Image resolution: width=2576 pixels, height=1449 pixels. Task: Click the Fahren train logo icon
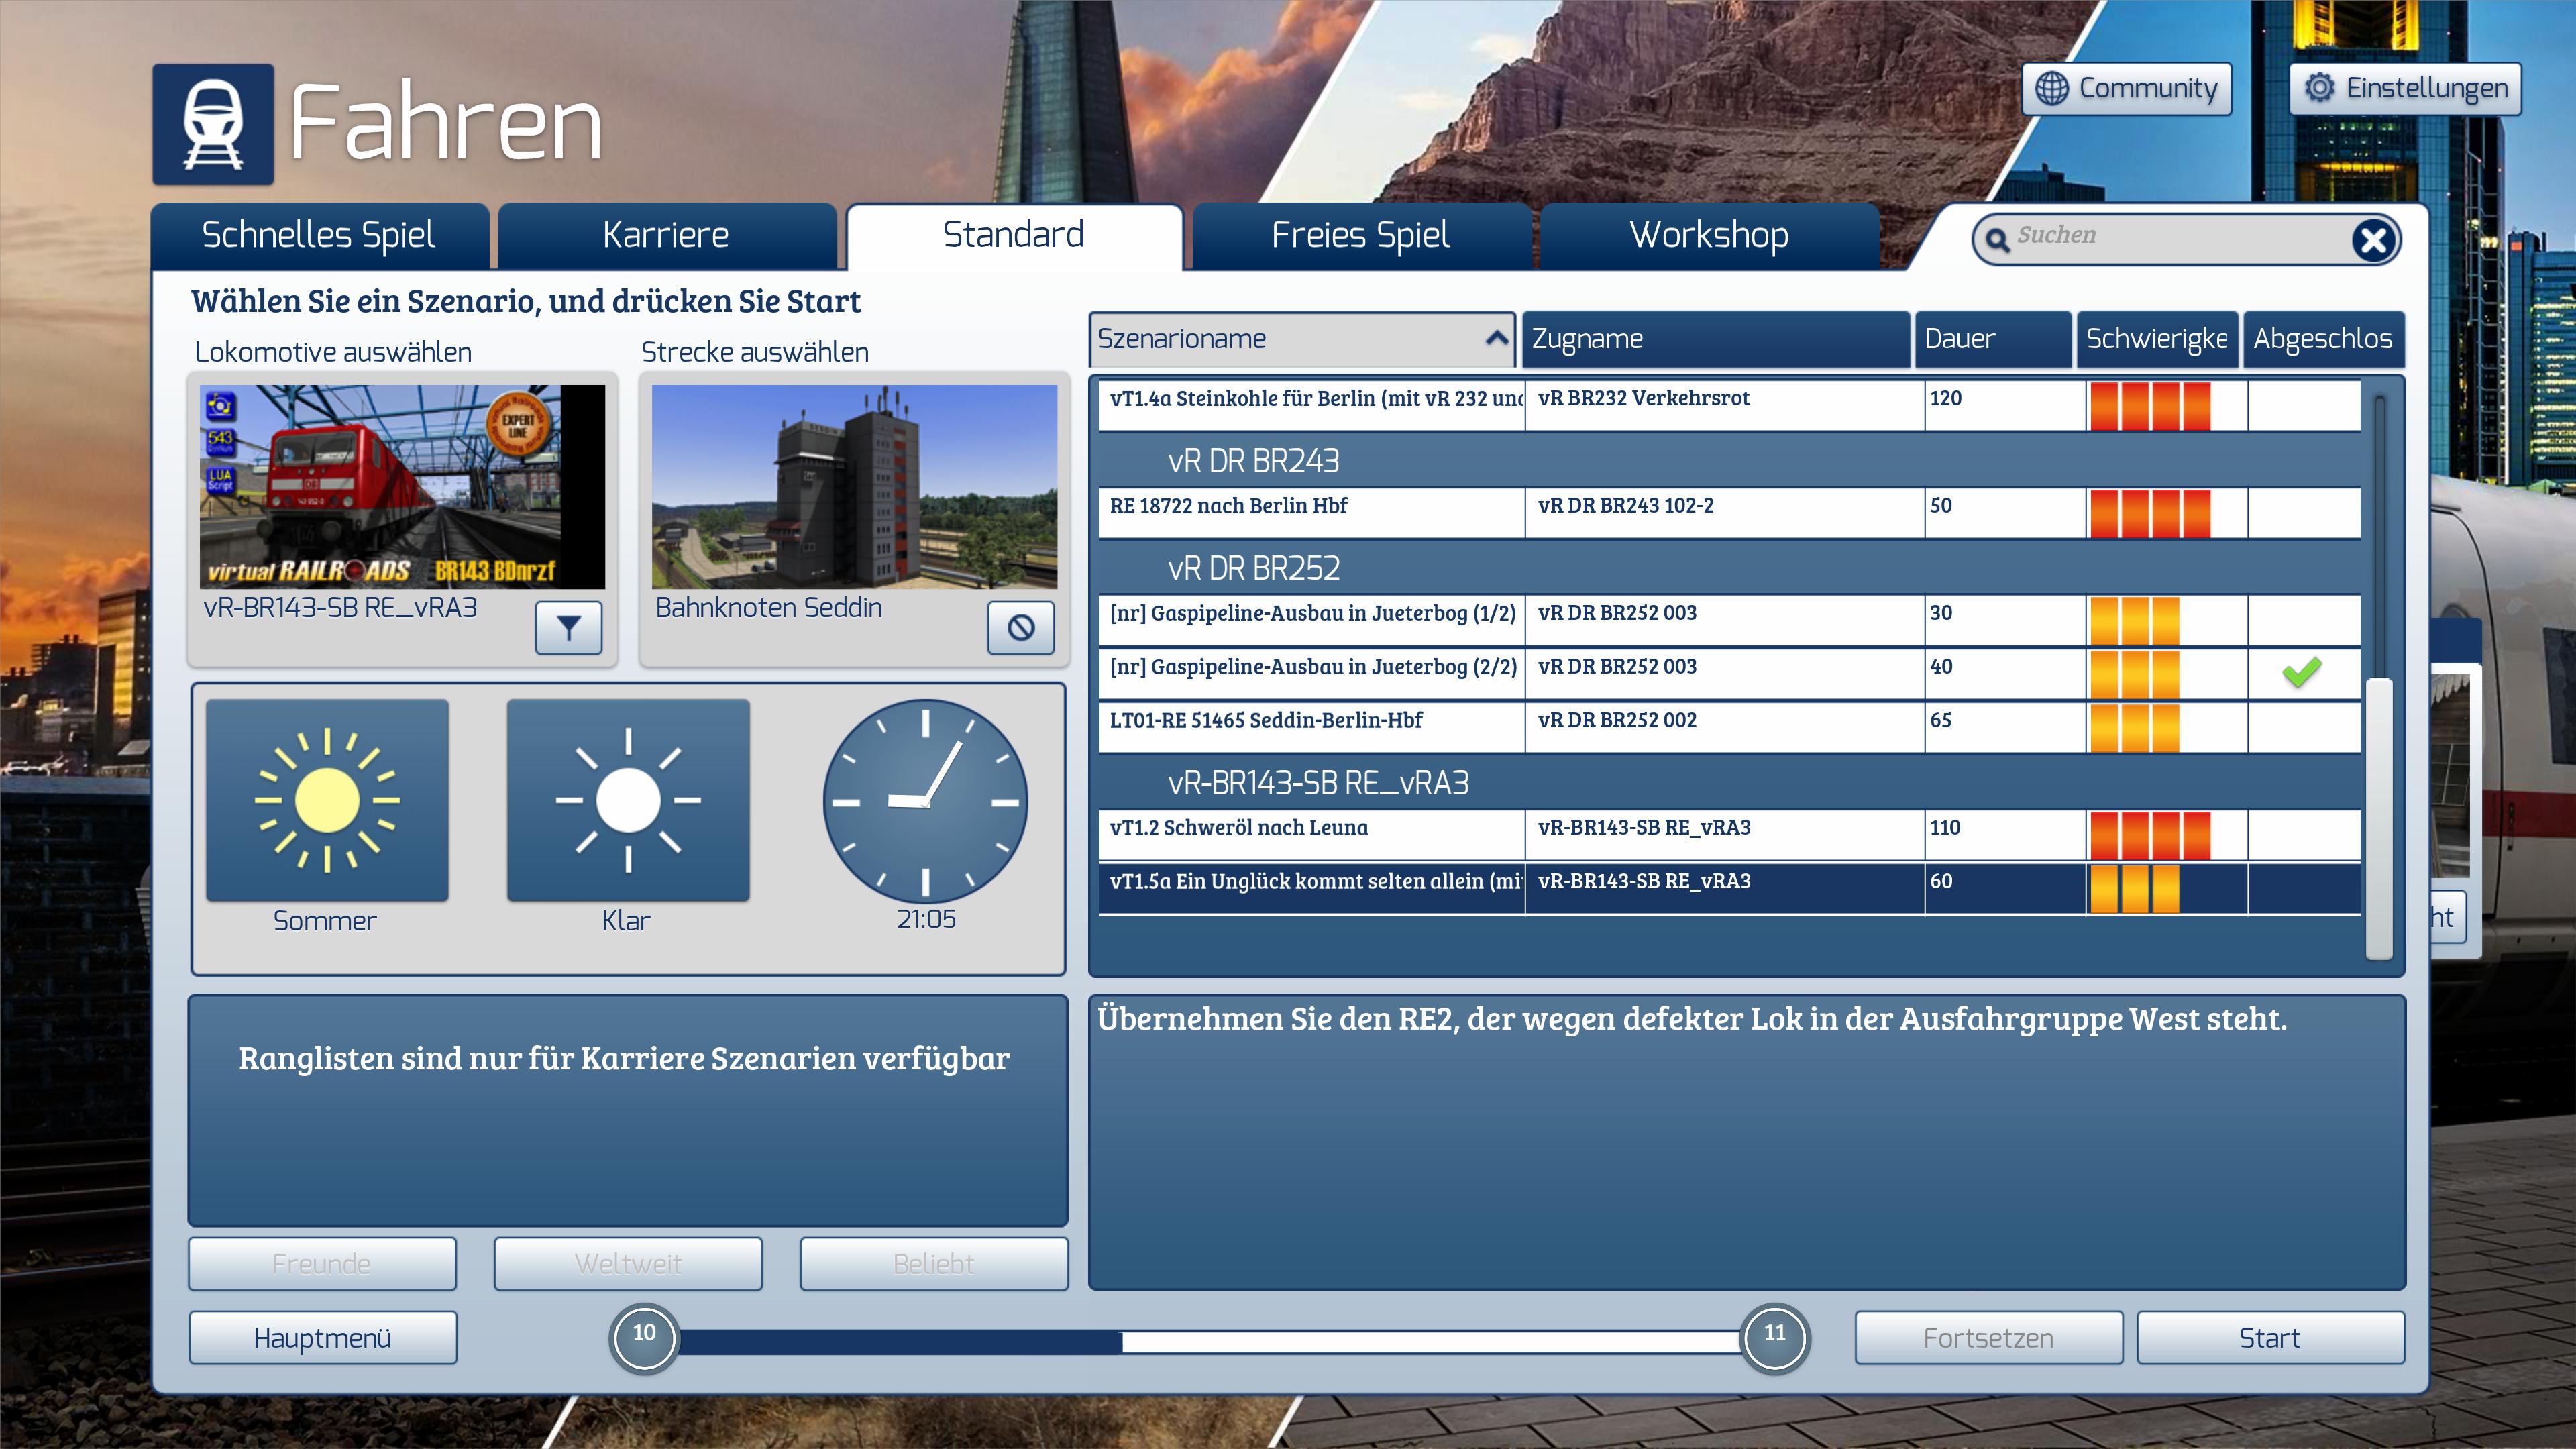213,125
